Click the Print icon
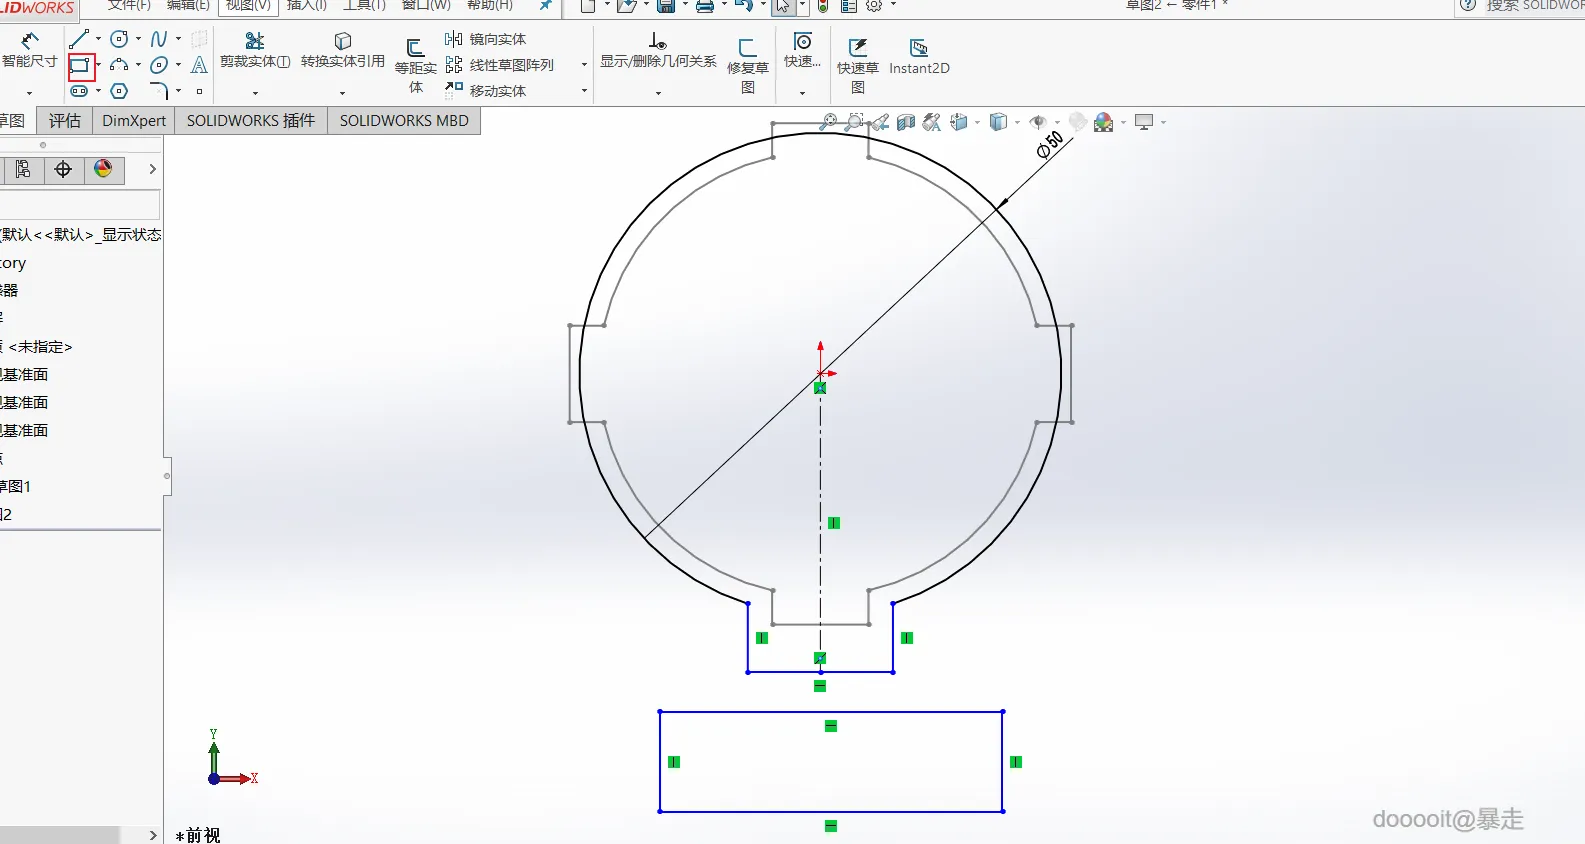The image size is (1585, 844). coord(704,6)
